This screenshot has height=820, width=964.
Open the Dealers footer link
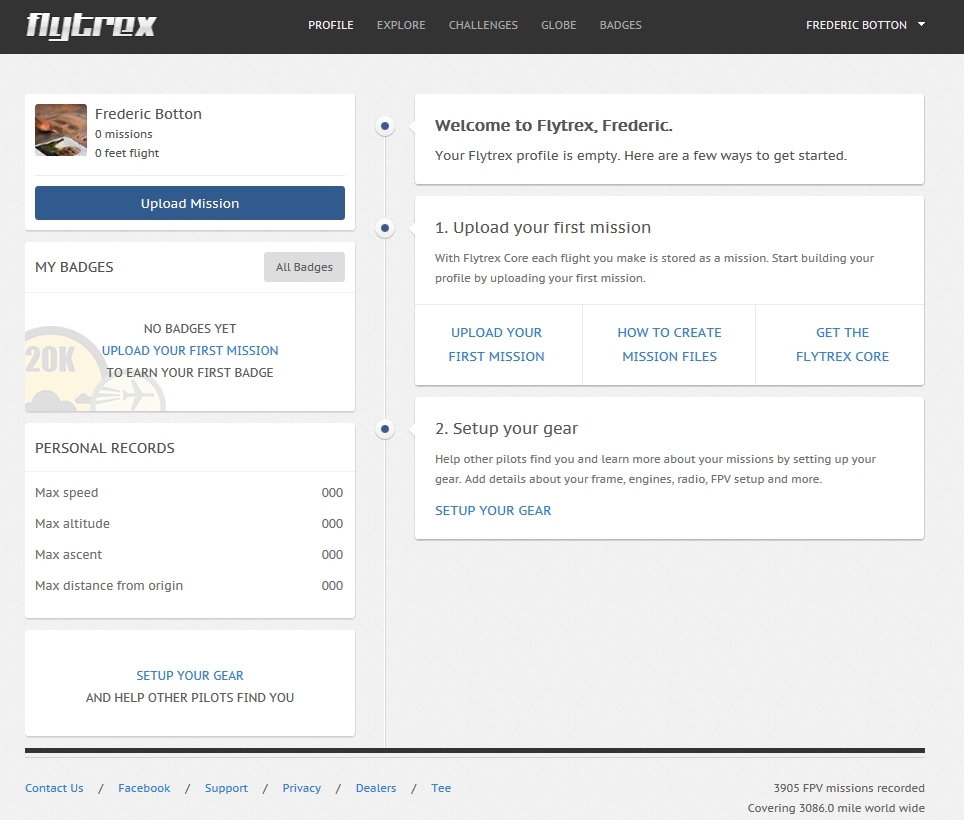[376, 788]
